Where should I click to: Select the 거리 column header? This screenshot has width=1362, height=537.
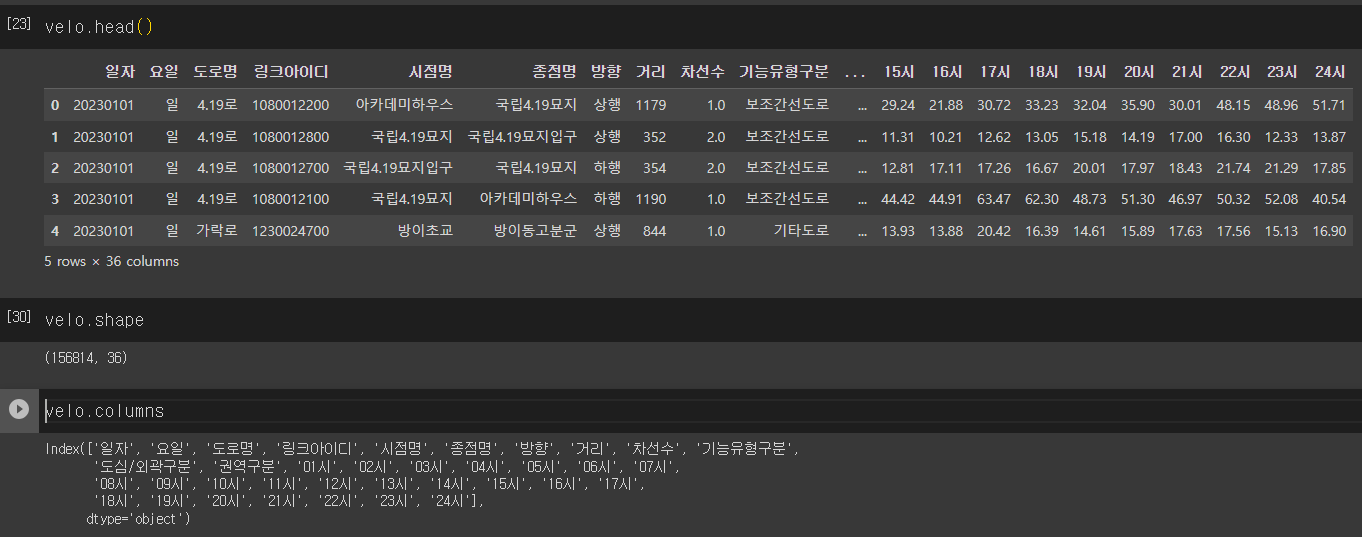(x=651, y=72)
